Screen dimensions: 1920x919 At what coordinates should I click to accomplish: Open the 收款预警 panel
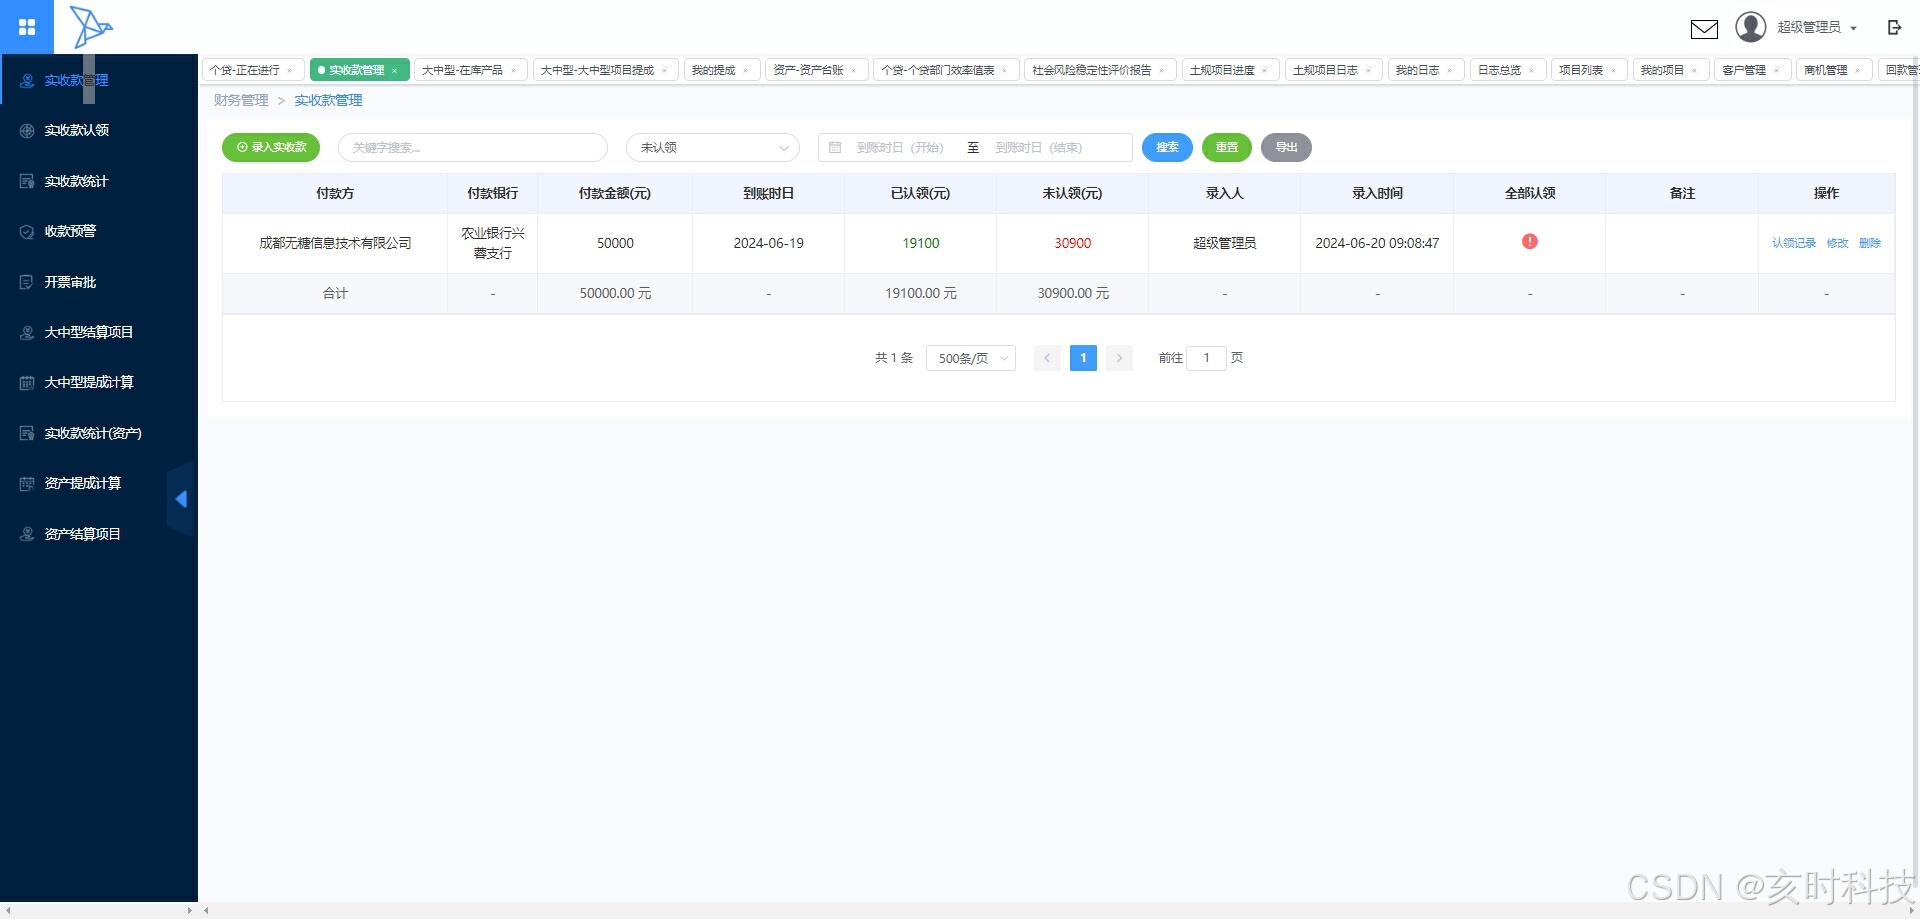click(70, 231)
